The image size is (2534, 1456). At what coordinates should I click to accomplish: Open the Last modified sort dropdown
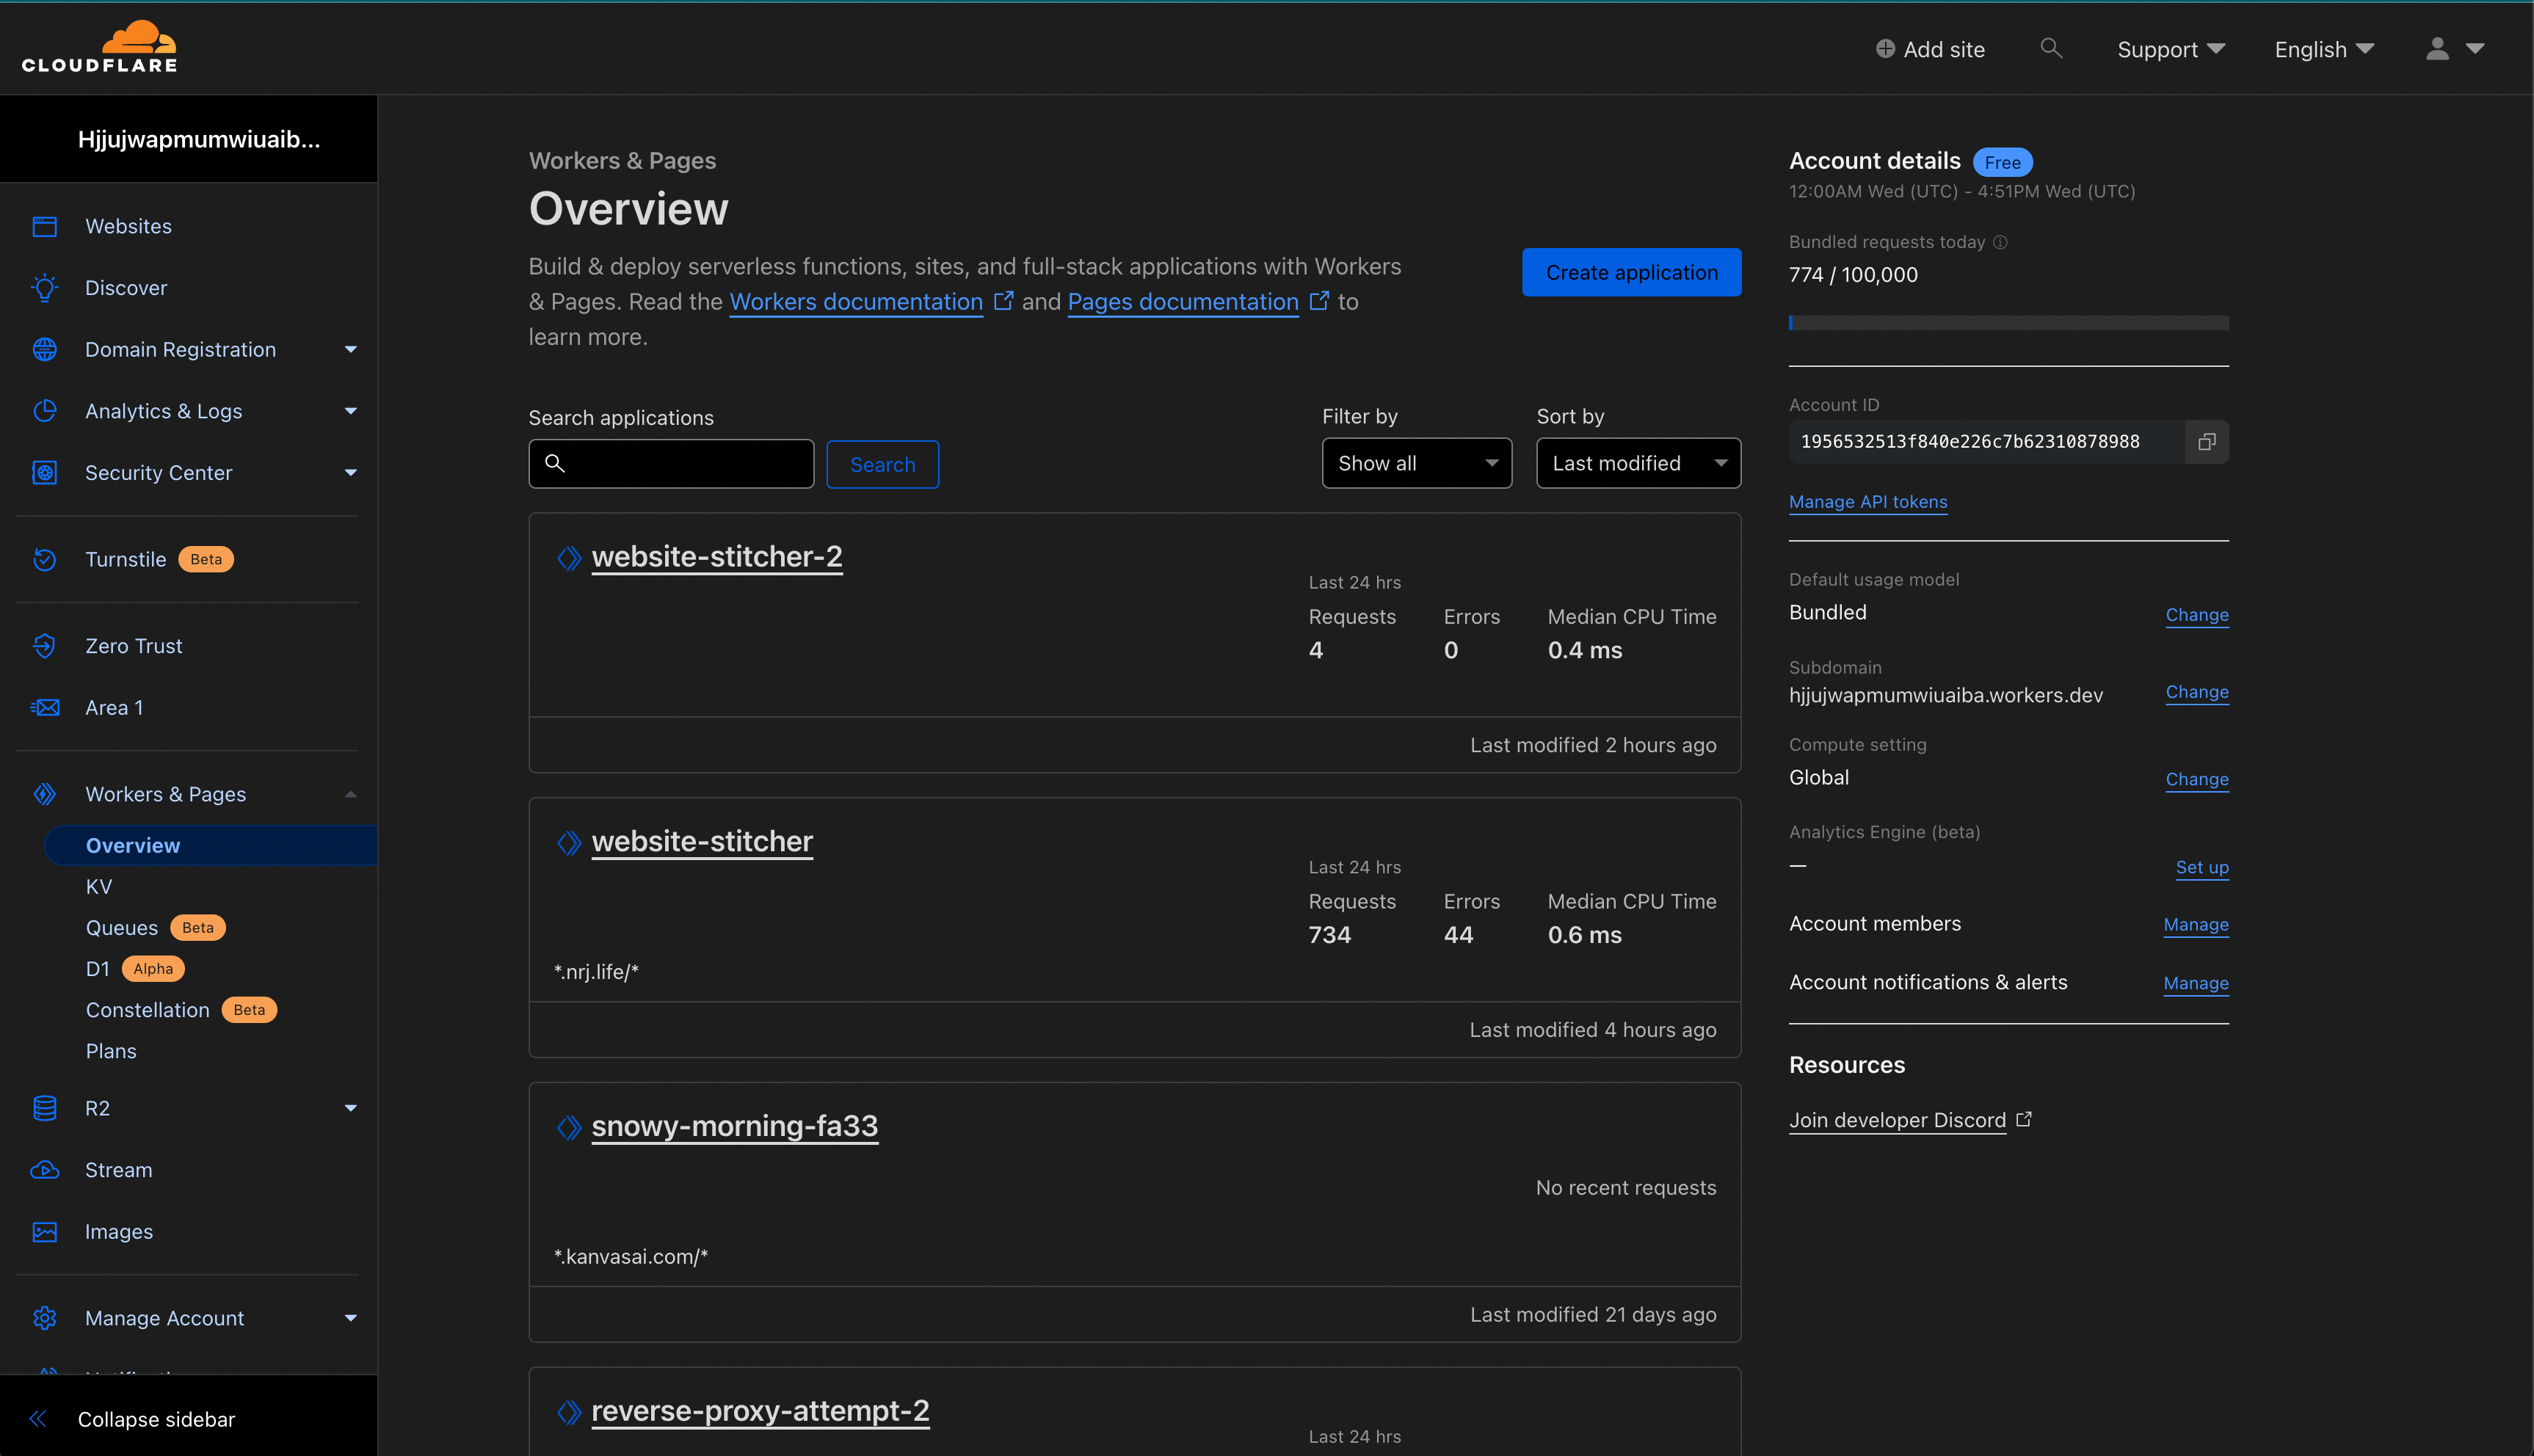1637,463
